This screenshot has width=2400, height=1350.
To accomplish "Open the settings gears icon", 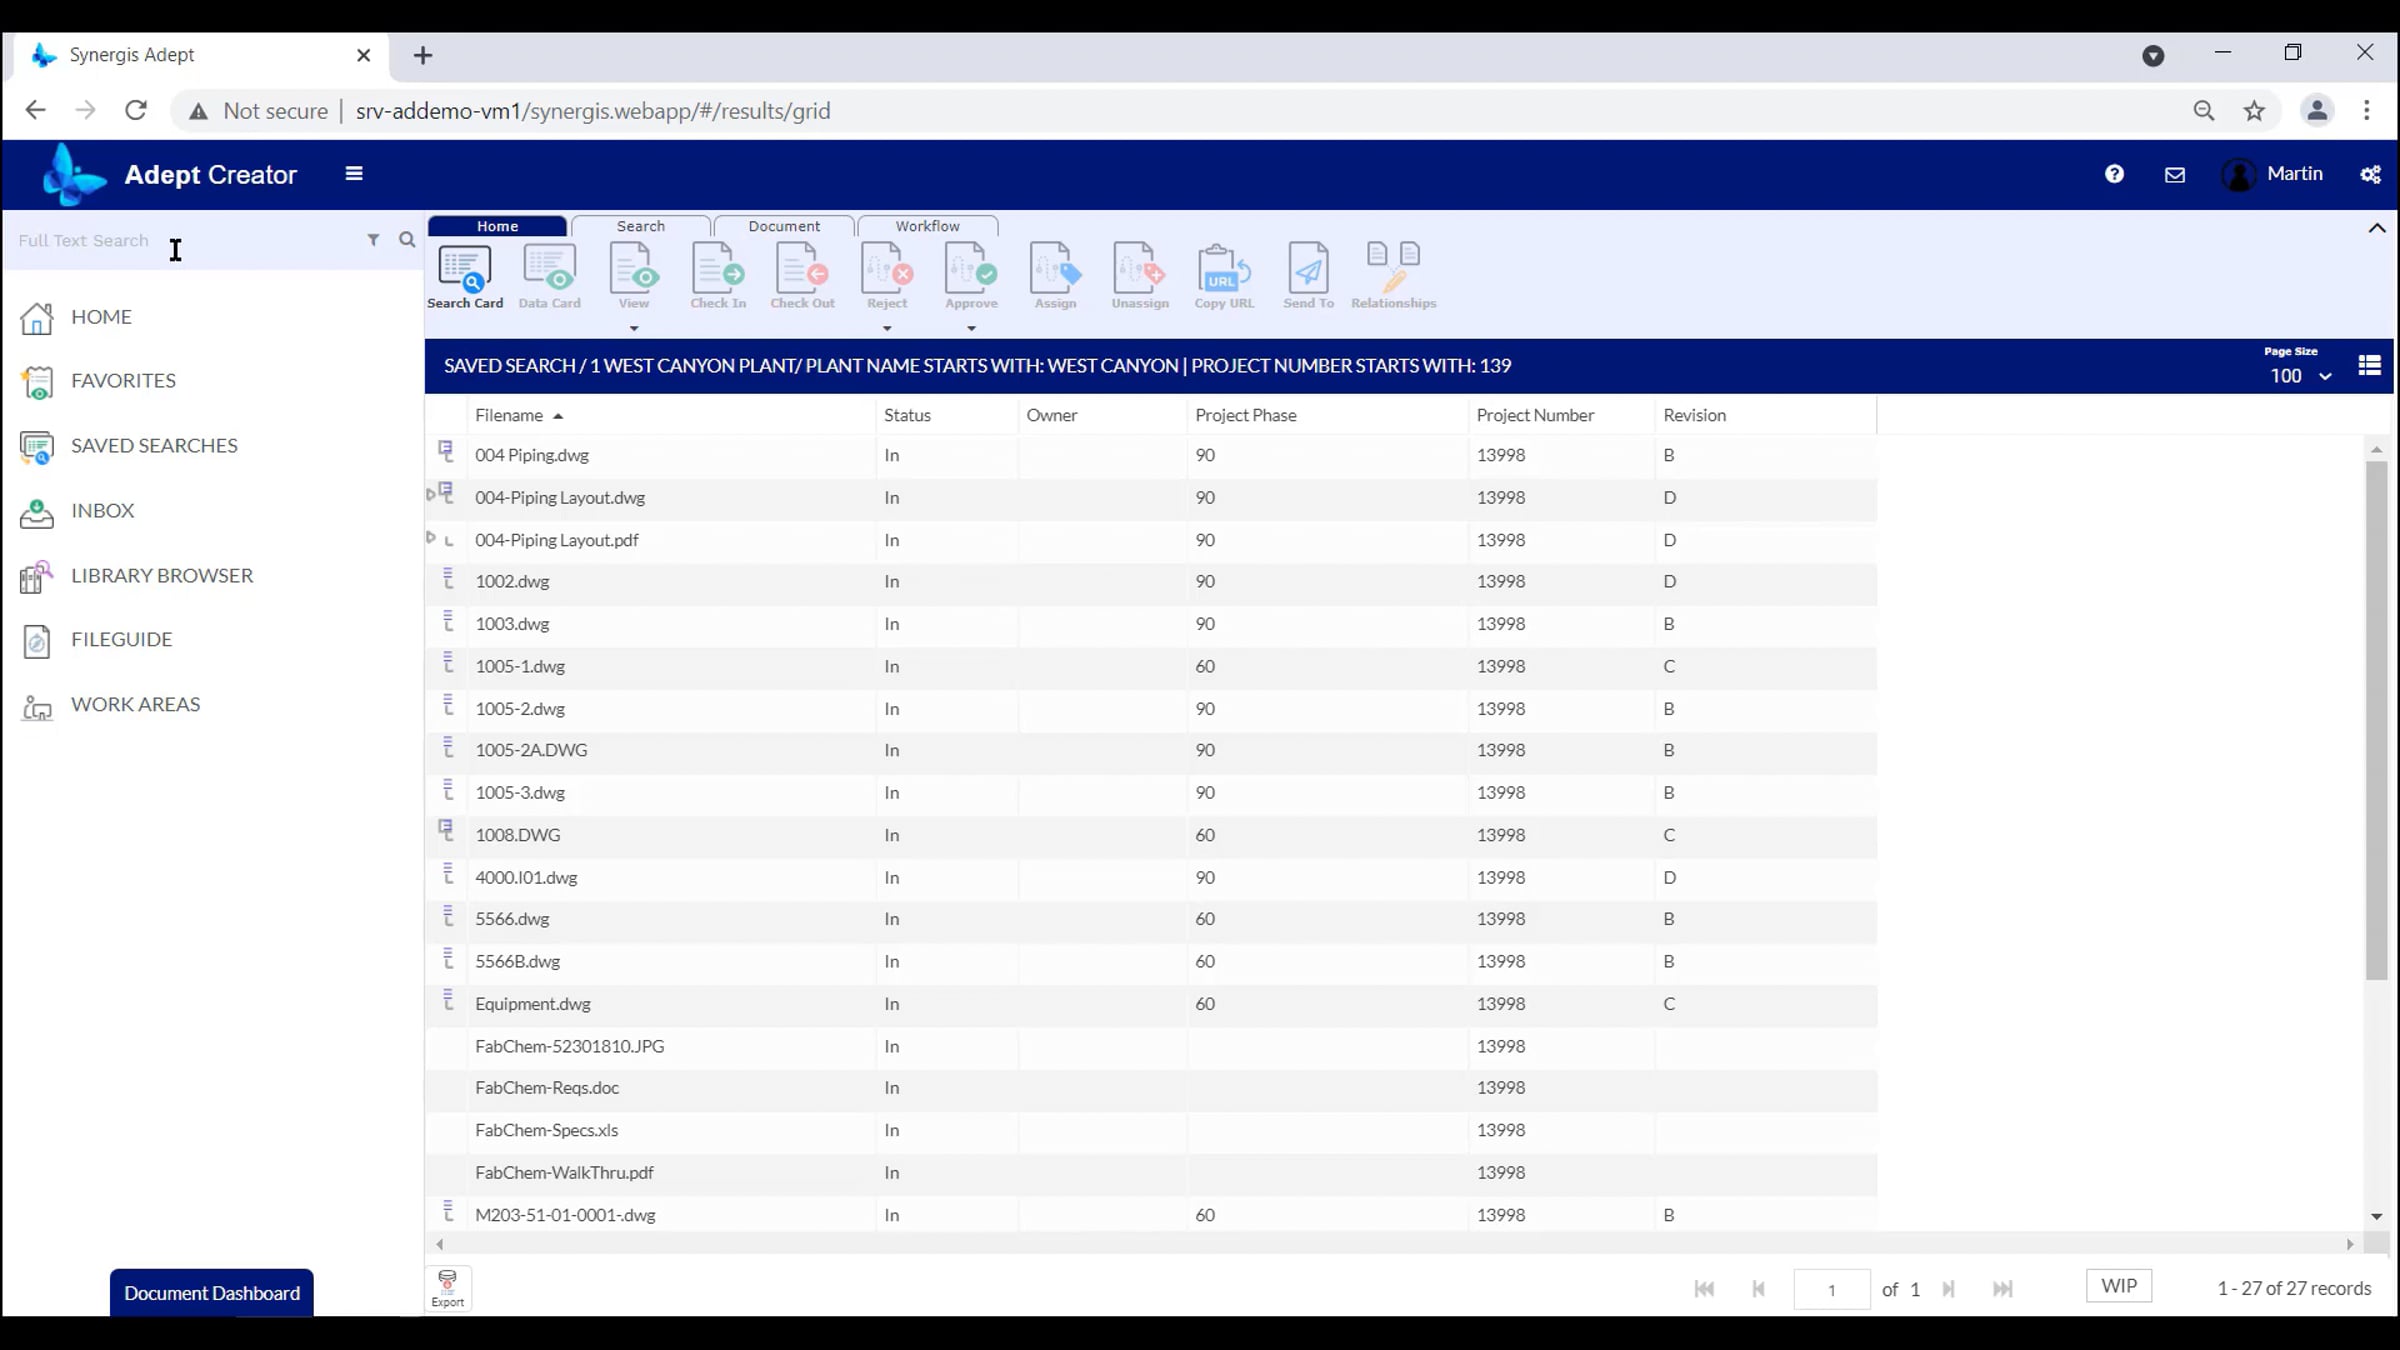I will pos(2370,175).
